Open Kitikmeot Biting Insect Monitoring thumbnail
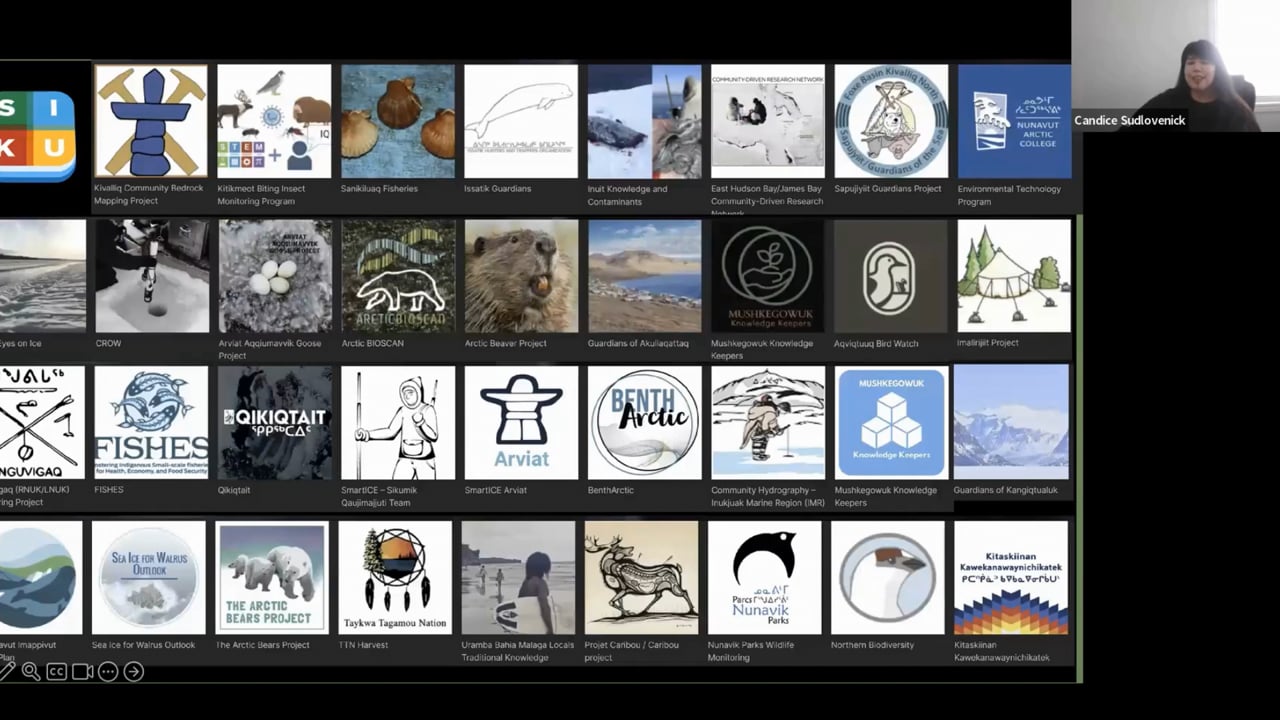 tap(274, 121)
